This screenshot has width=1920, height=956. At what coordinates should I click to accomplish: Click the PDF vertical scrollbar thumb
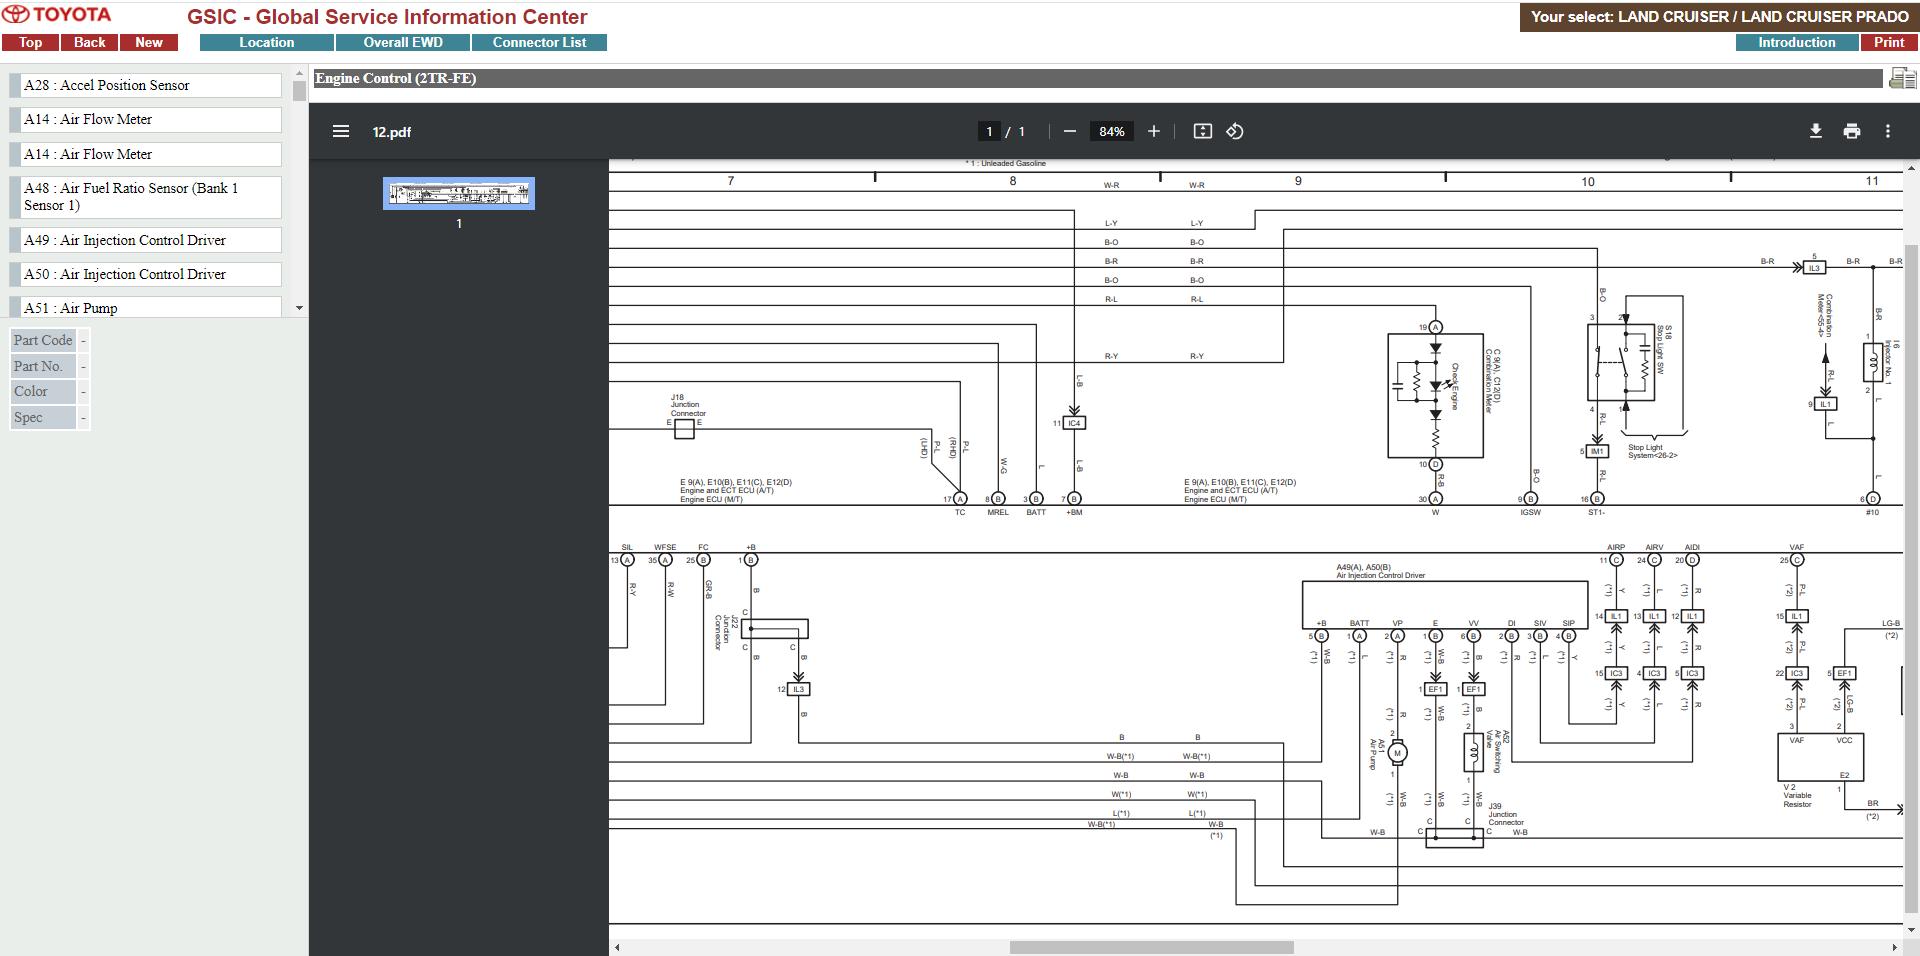1911,577
